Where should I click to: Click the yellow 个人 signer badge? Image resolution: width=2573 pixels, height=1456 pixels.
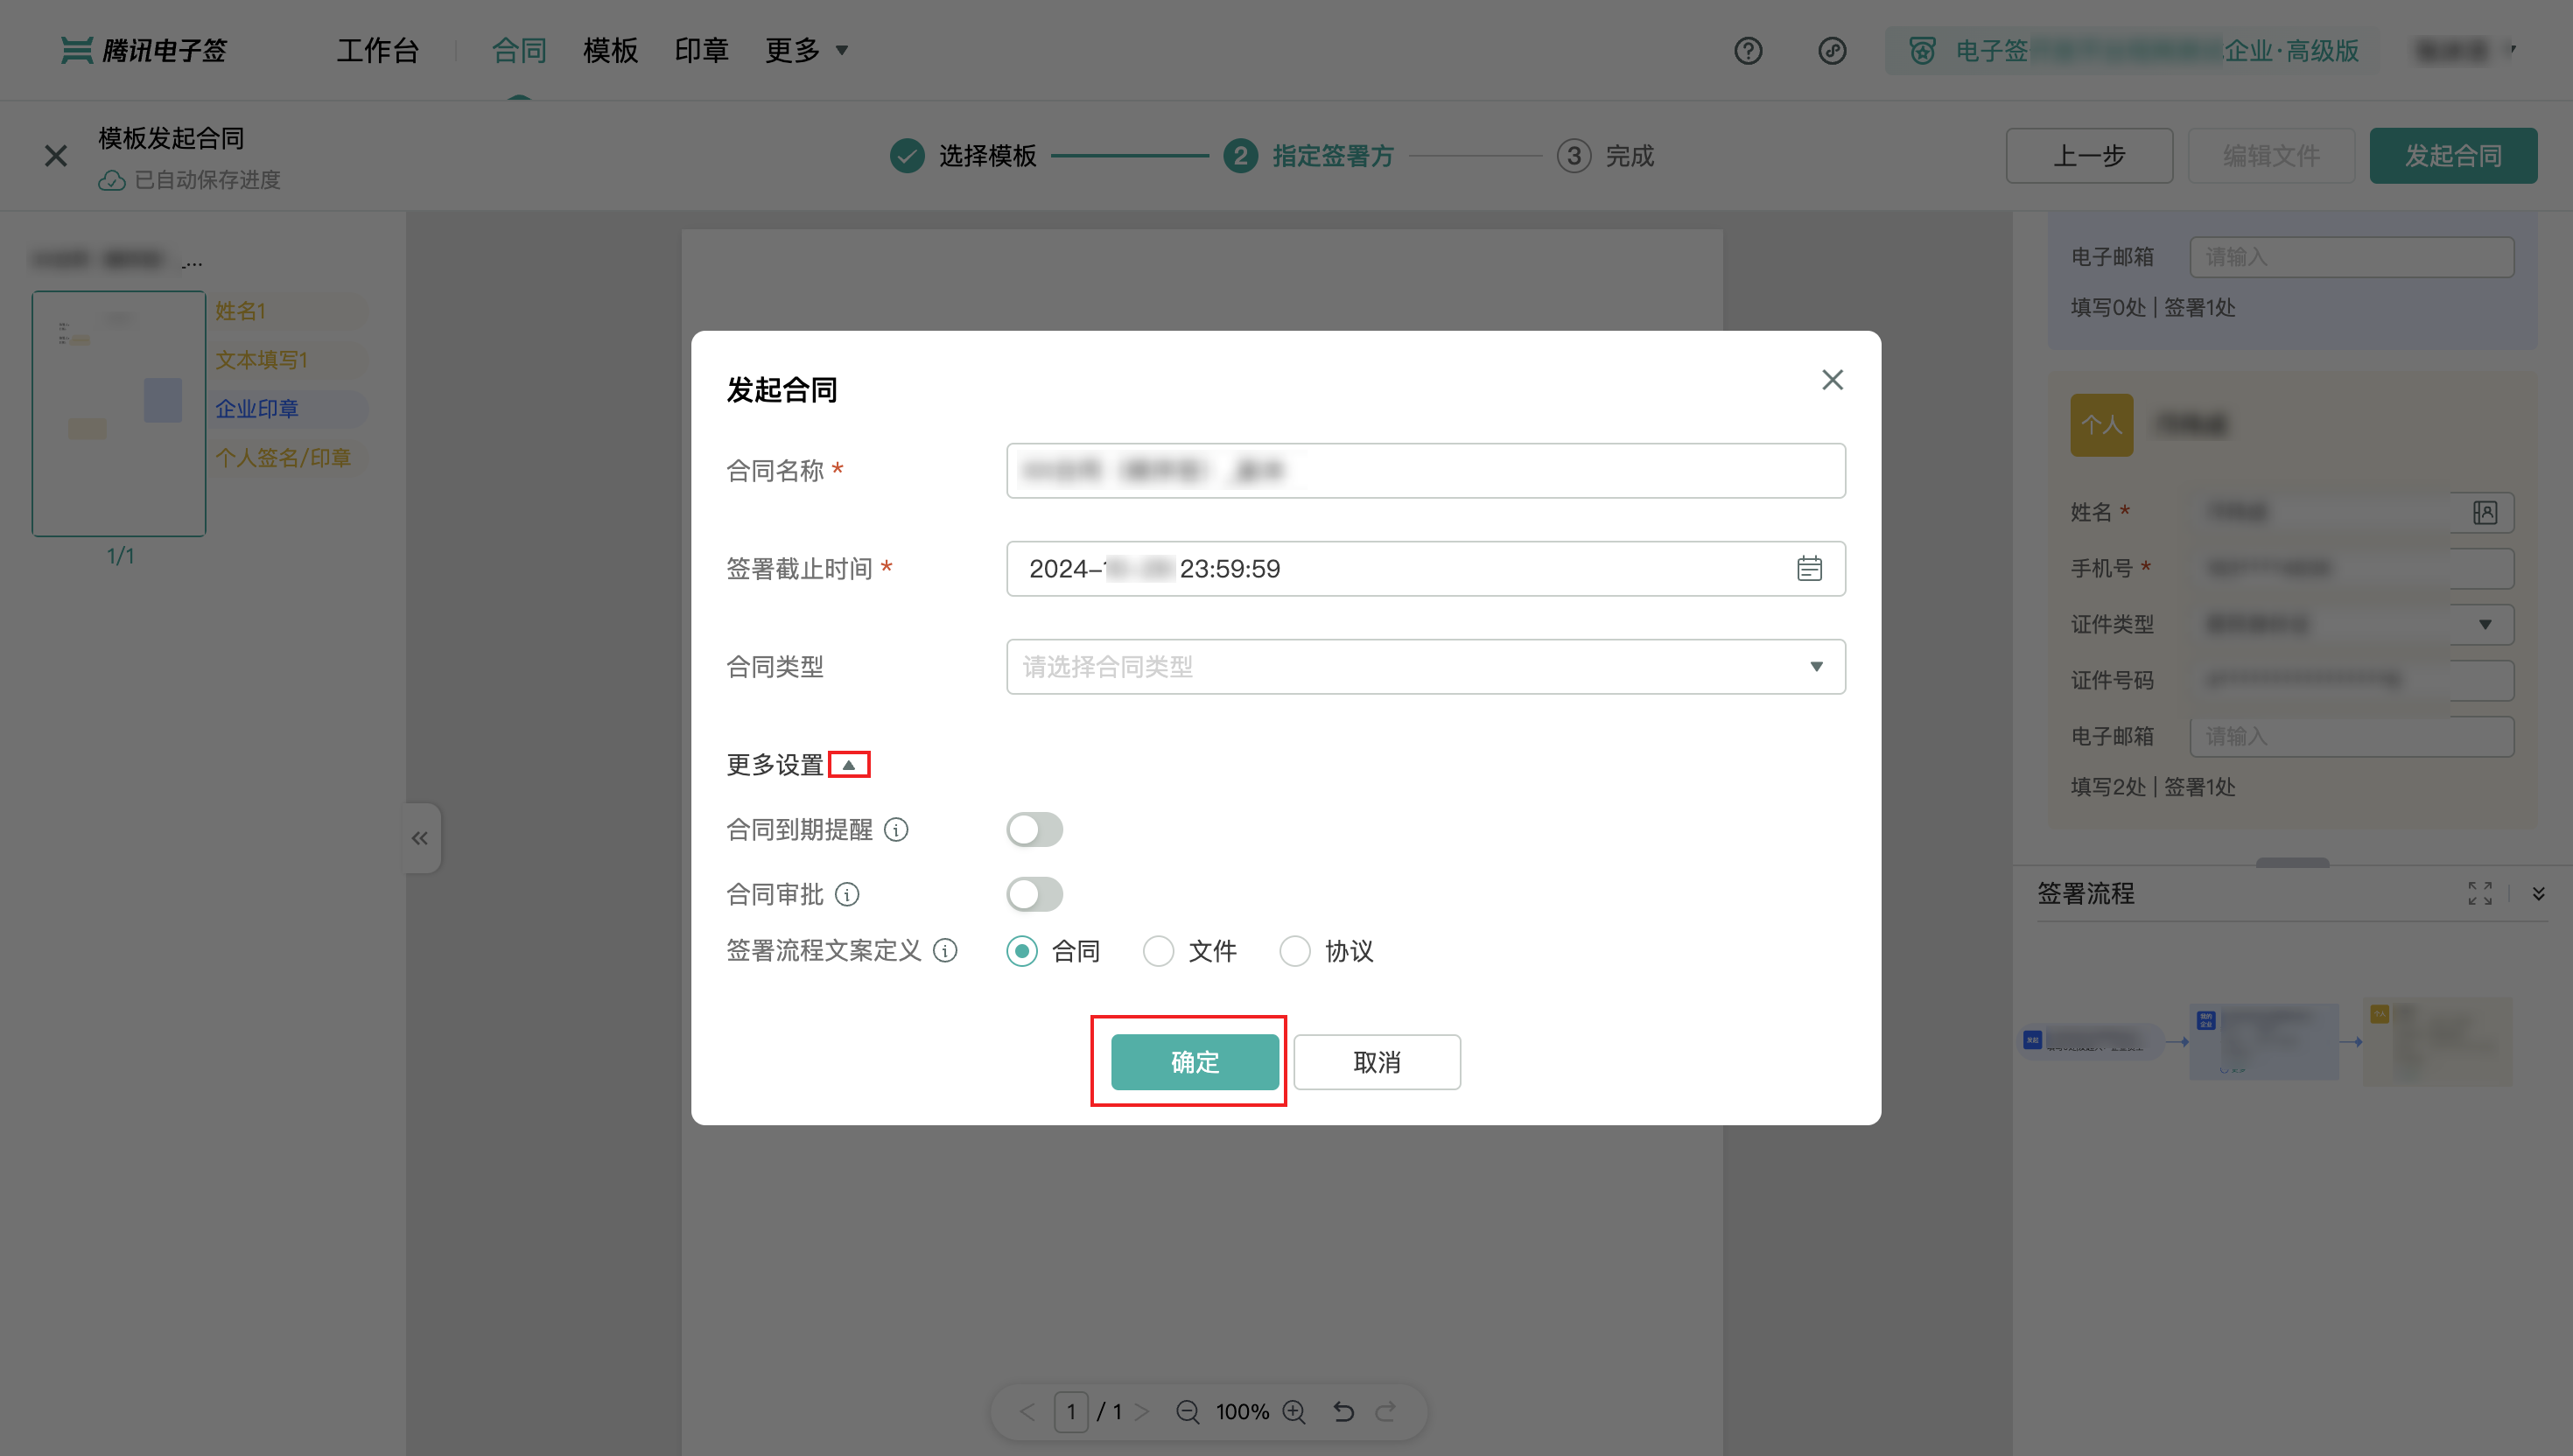(2102, 425)
